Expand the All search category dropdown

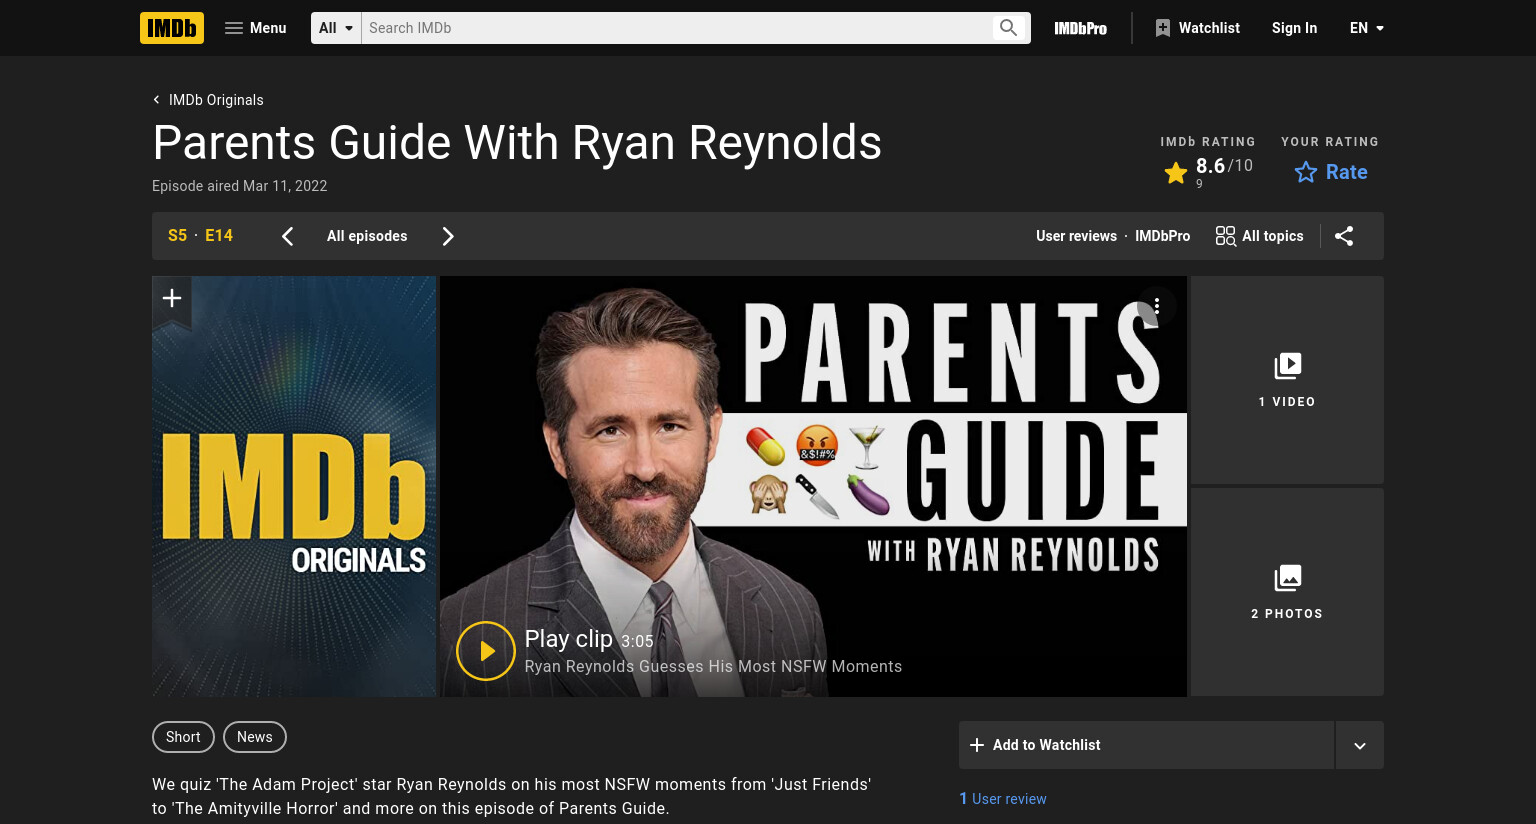tap(336, 28)
